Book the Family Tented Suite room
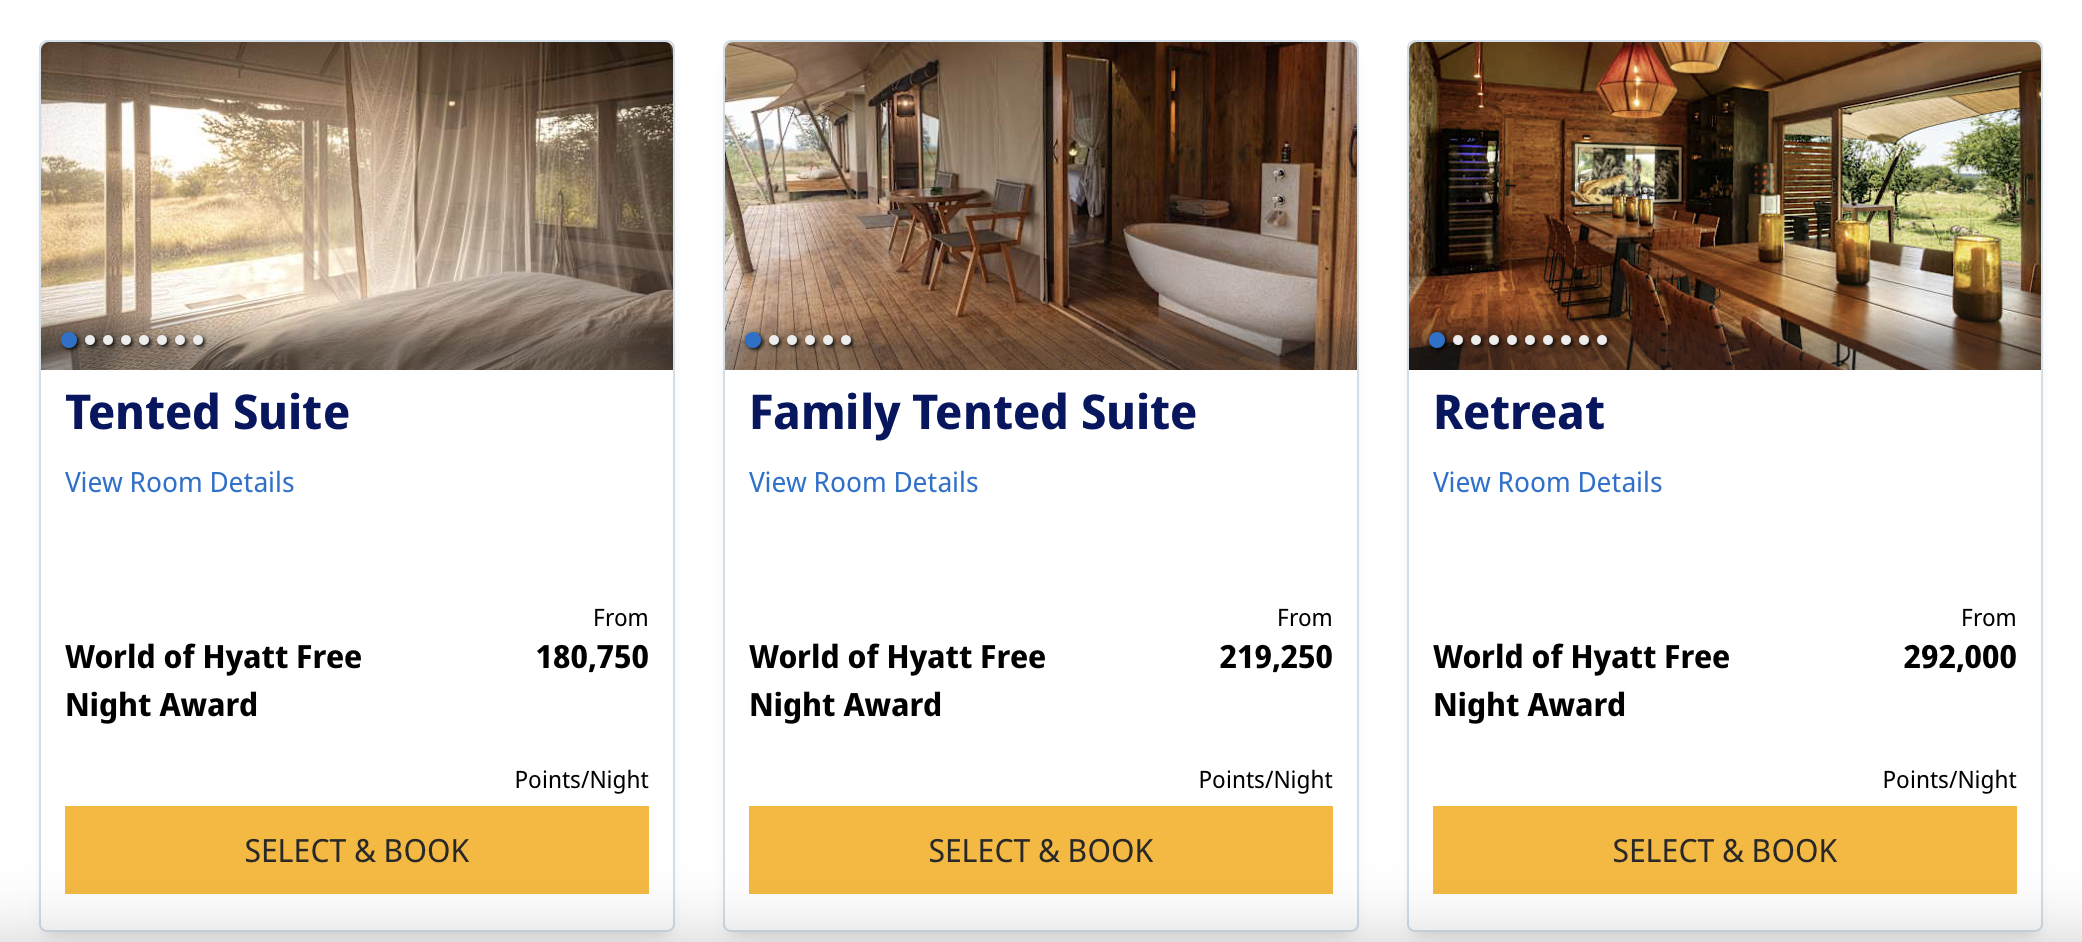This screenshot has width=2082, height=942. coord(1040,850)
